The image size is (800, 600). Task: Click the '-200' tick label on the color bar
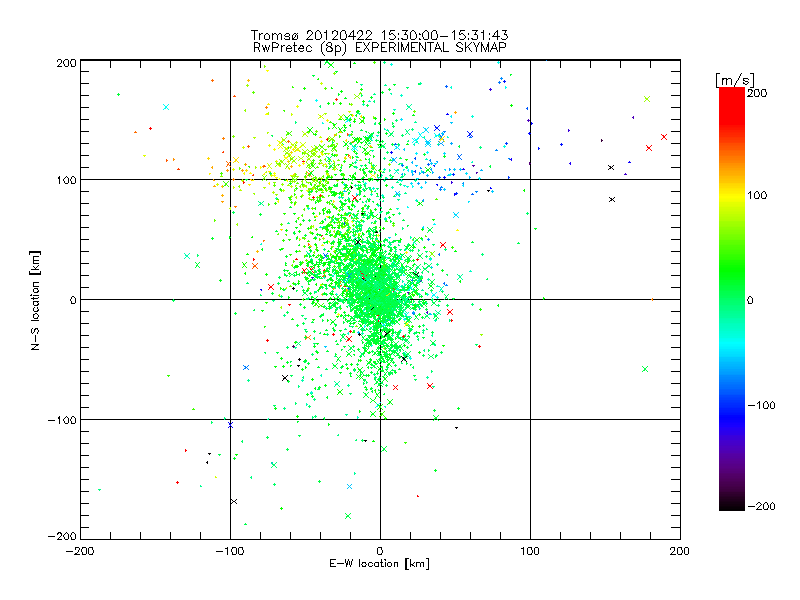coord(761,506)
